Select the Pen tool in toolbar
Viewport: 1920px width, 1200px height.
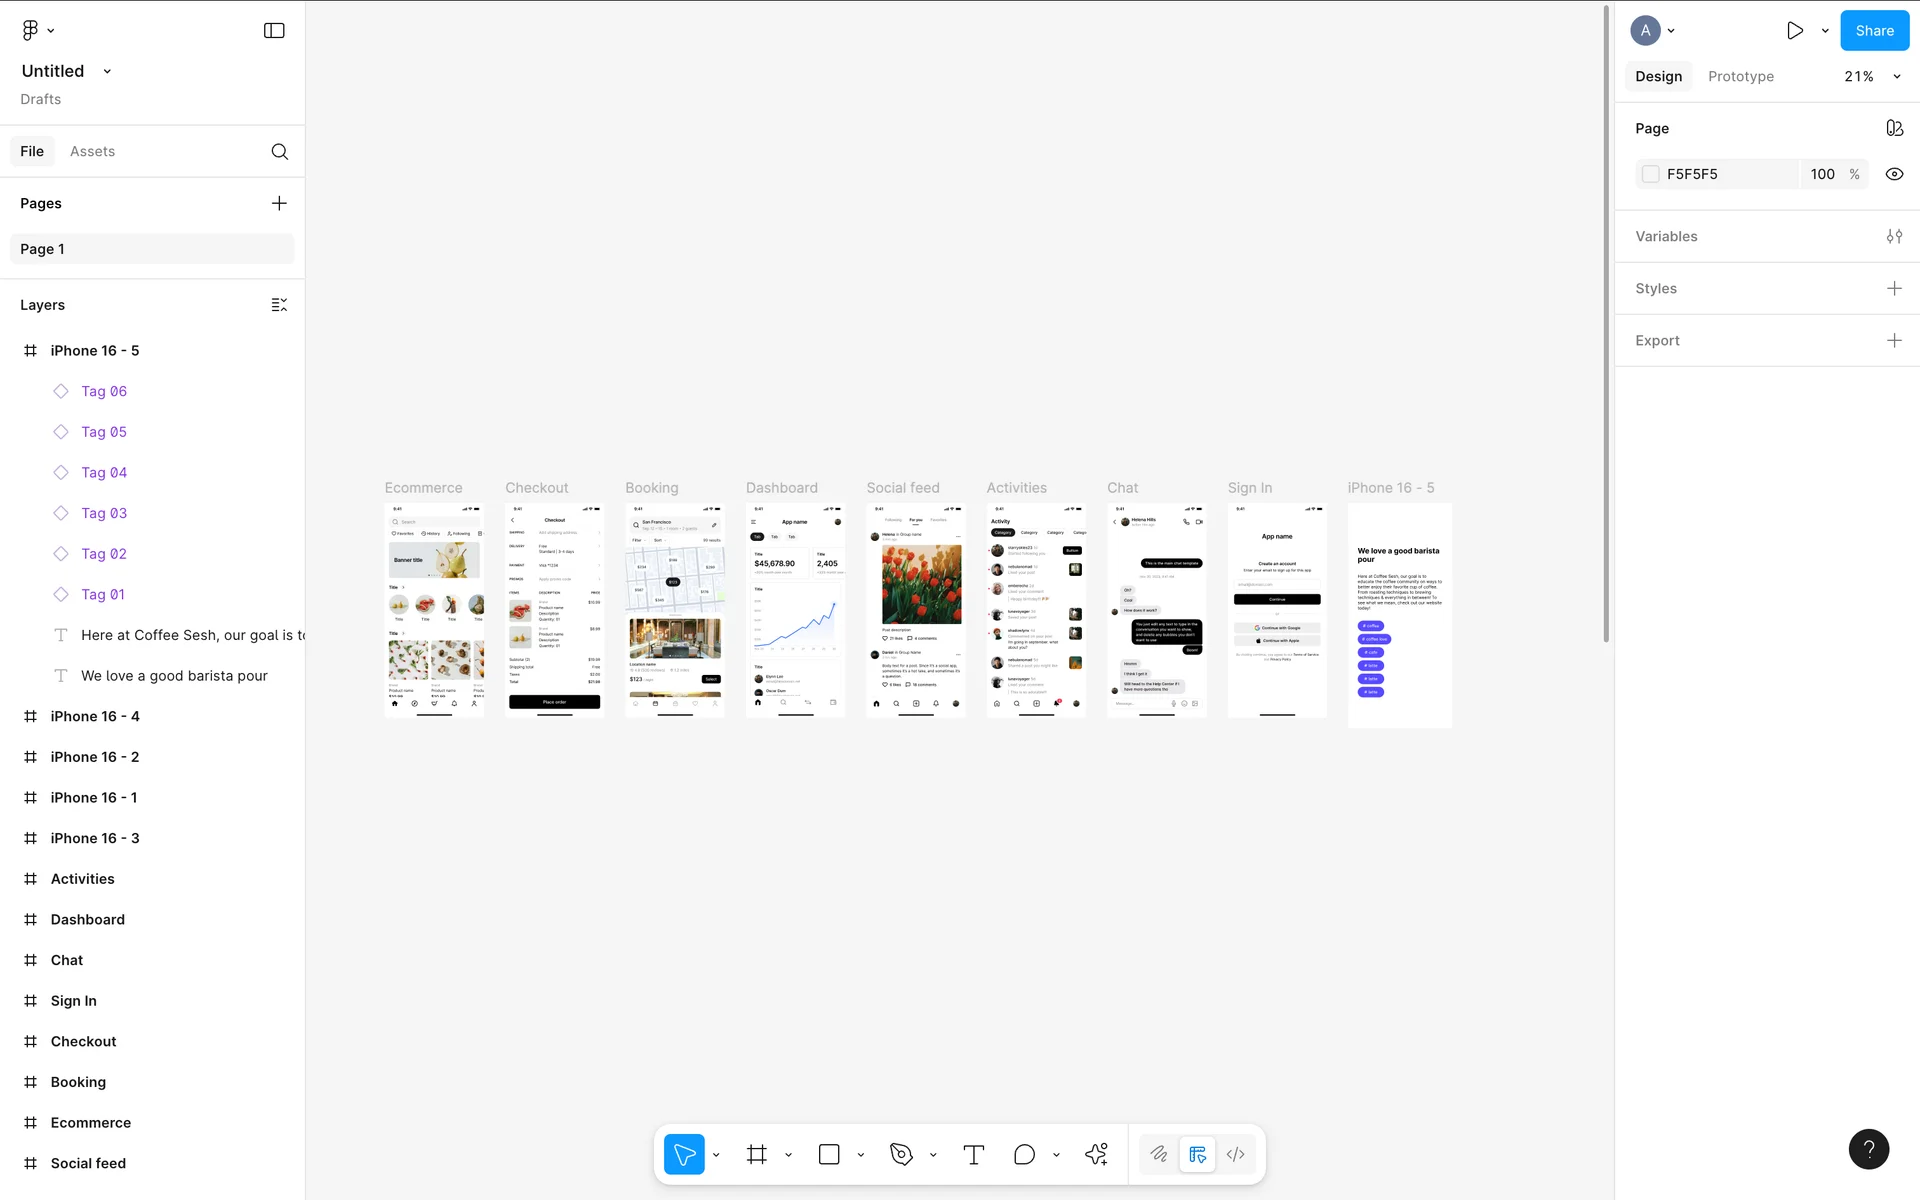click(x=901, y=1154)
